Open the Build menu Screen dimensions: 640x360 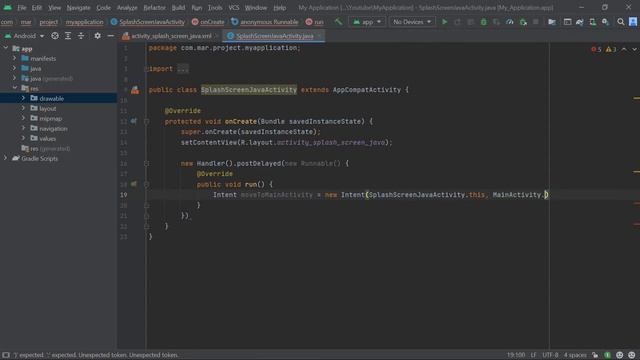click(178, 7)
